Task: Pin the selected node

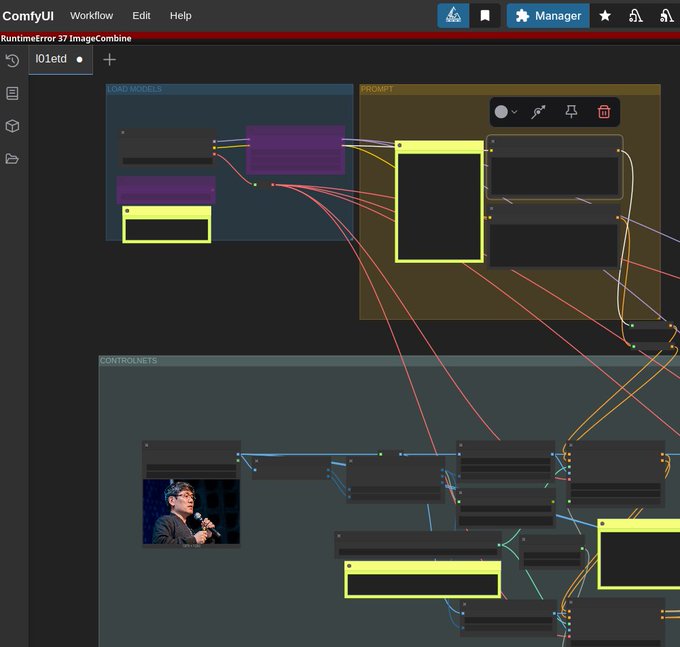Action: [x=571, y=112]
